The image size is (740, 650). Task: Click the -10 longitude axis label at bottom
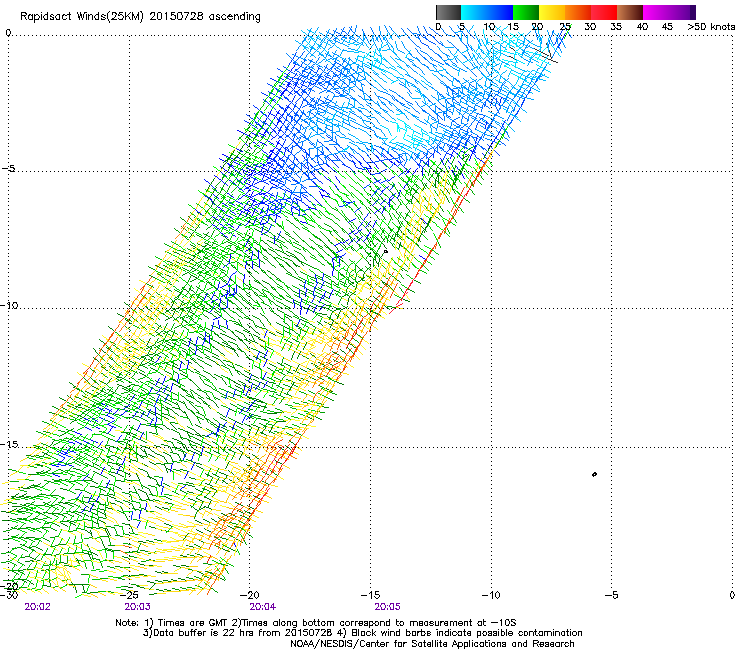[x=491, y=595]
